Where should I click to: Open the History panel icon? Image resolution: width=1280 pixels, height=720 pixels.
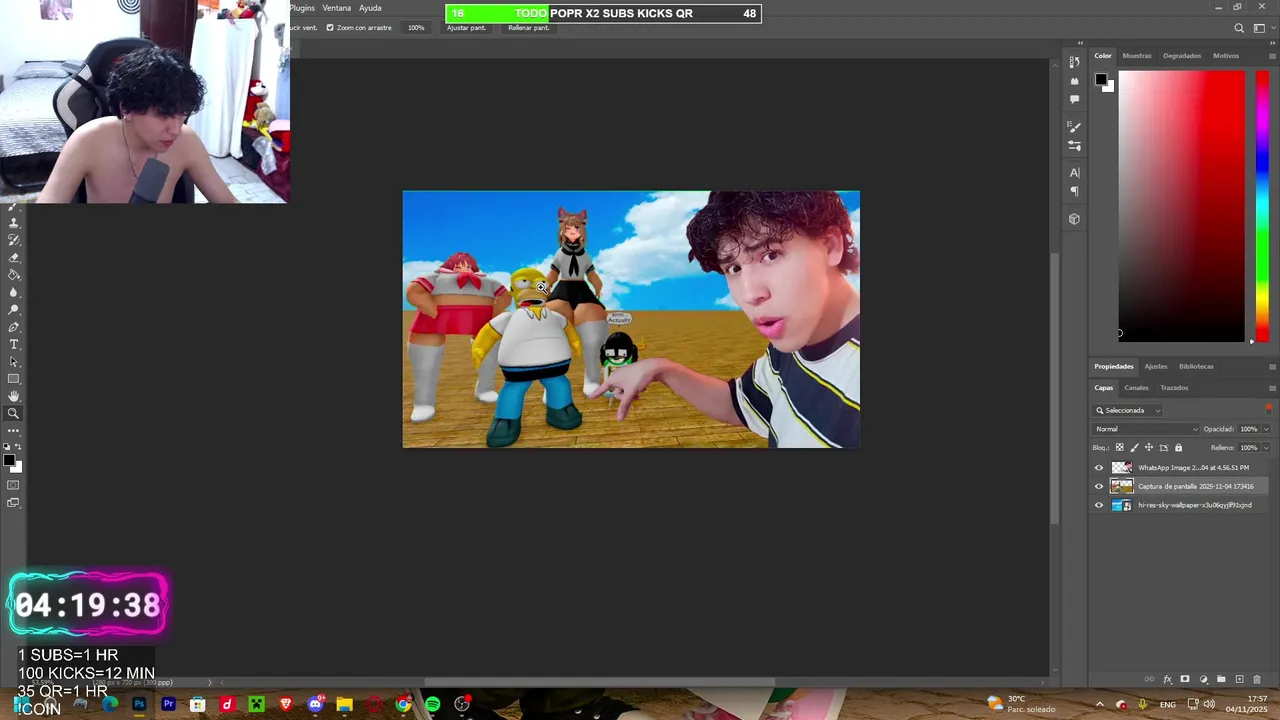[1074, 62]
